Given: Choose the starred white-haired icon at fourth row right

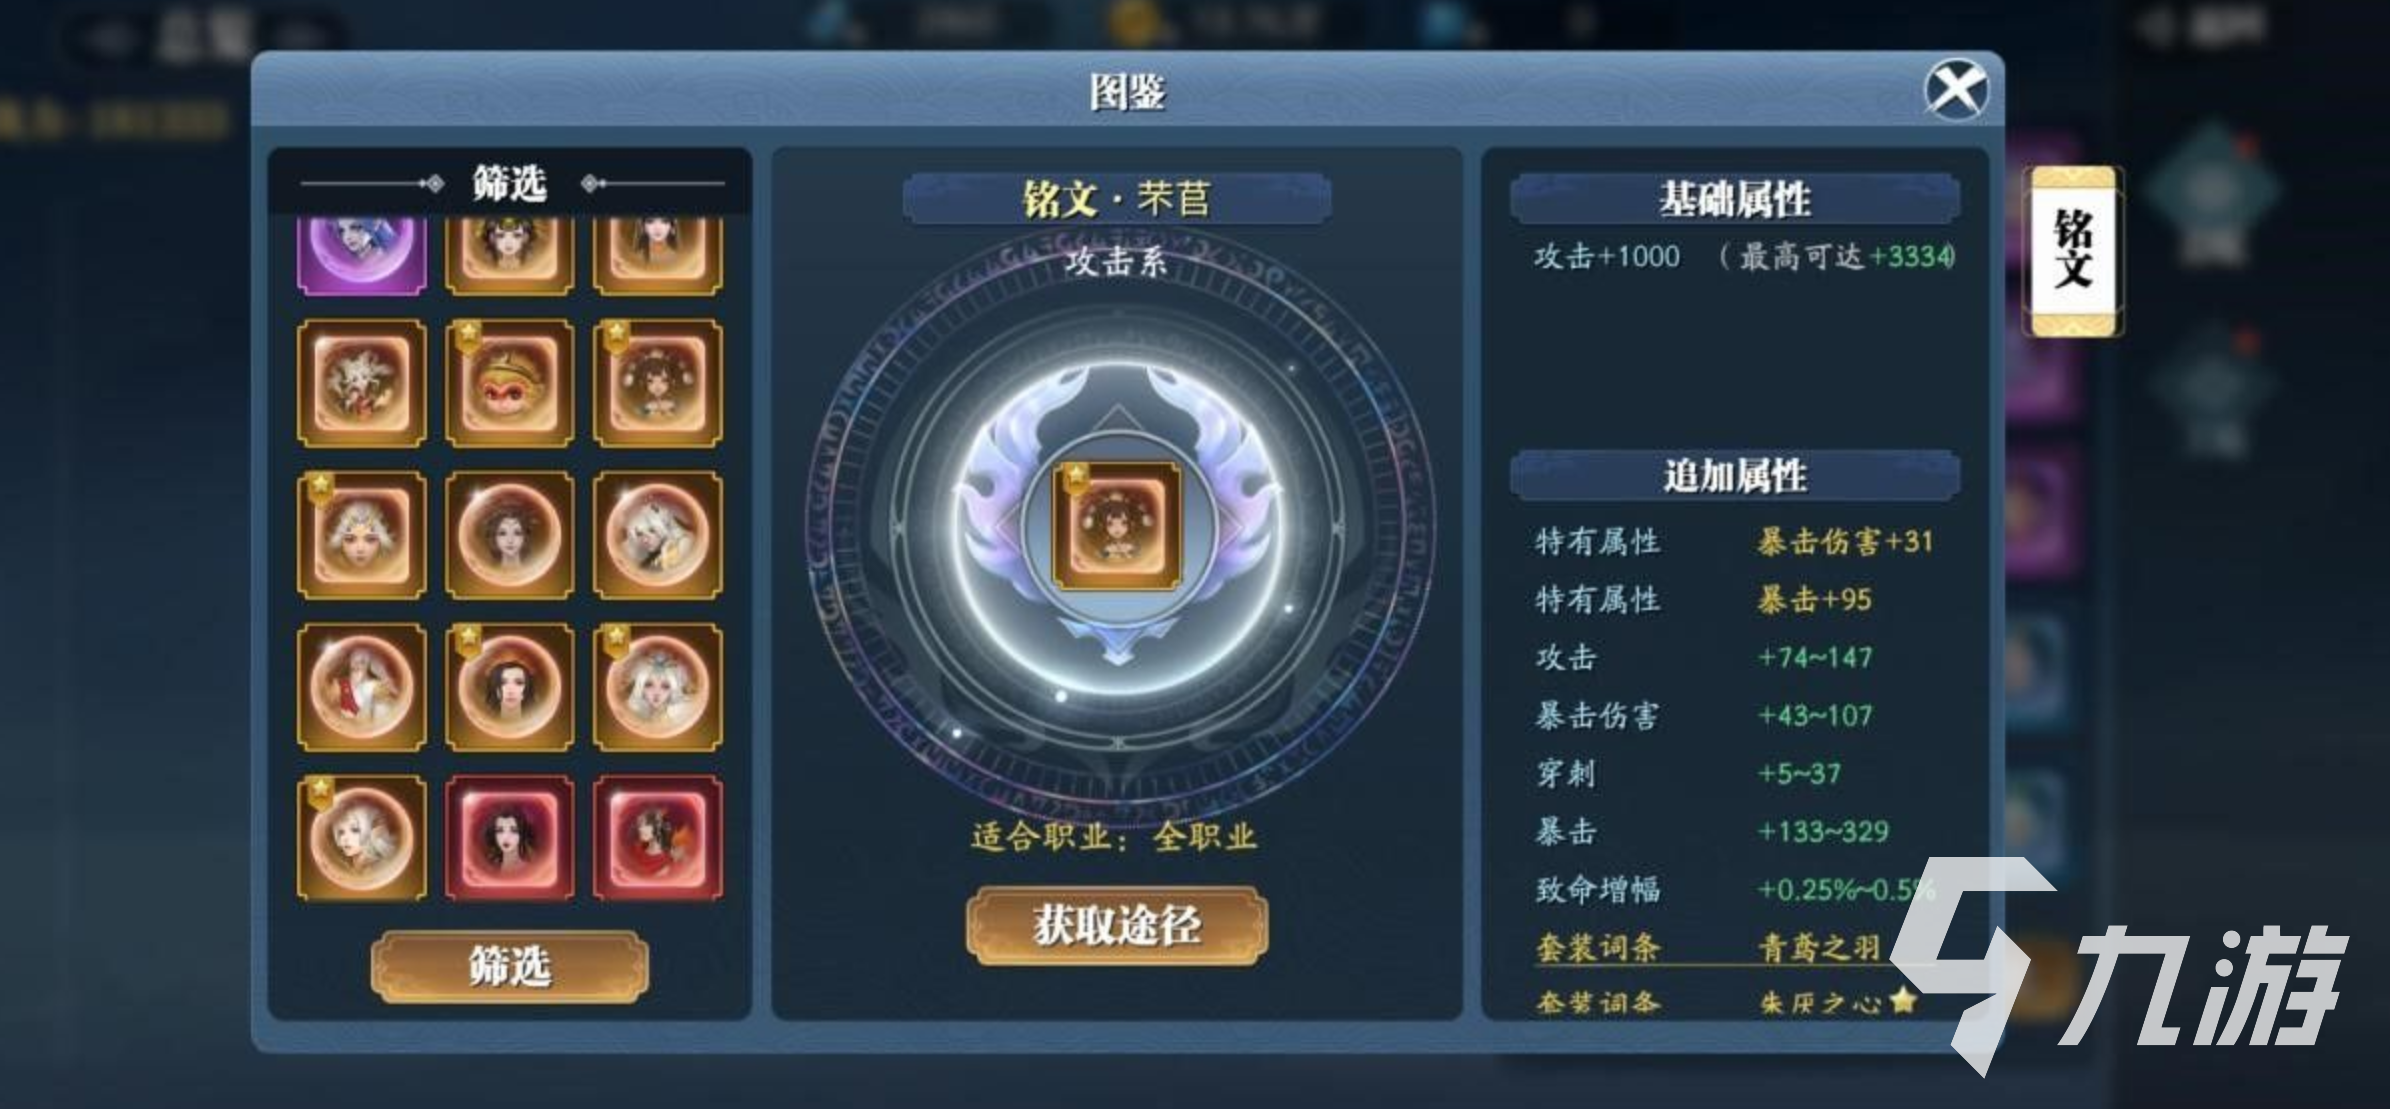Looking at the screenshot, I should [657, 687].
